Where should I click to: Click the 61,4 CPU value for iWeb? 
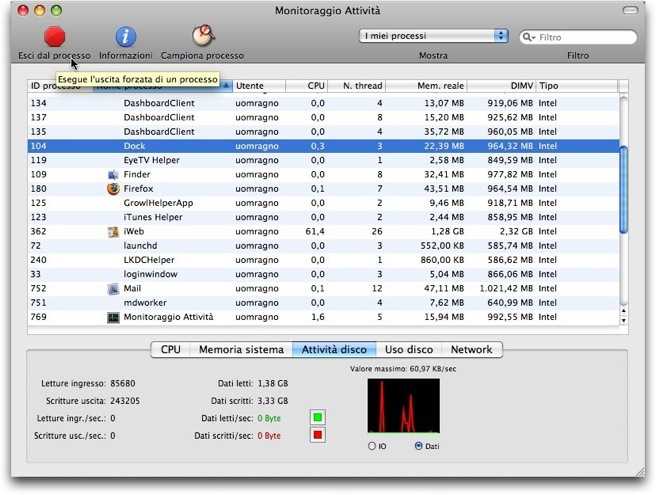(x=315, y=231)
